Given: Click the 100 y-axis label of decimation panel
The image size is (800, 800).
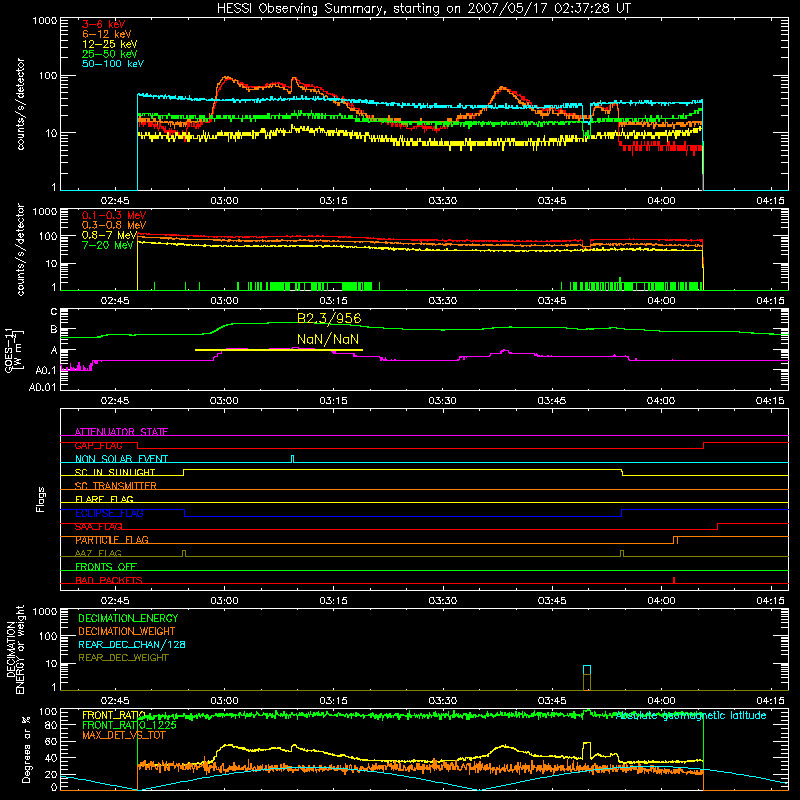Looking at the screenshot, I should click(48, 636).
